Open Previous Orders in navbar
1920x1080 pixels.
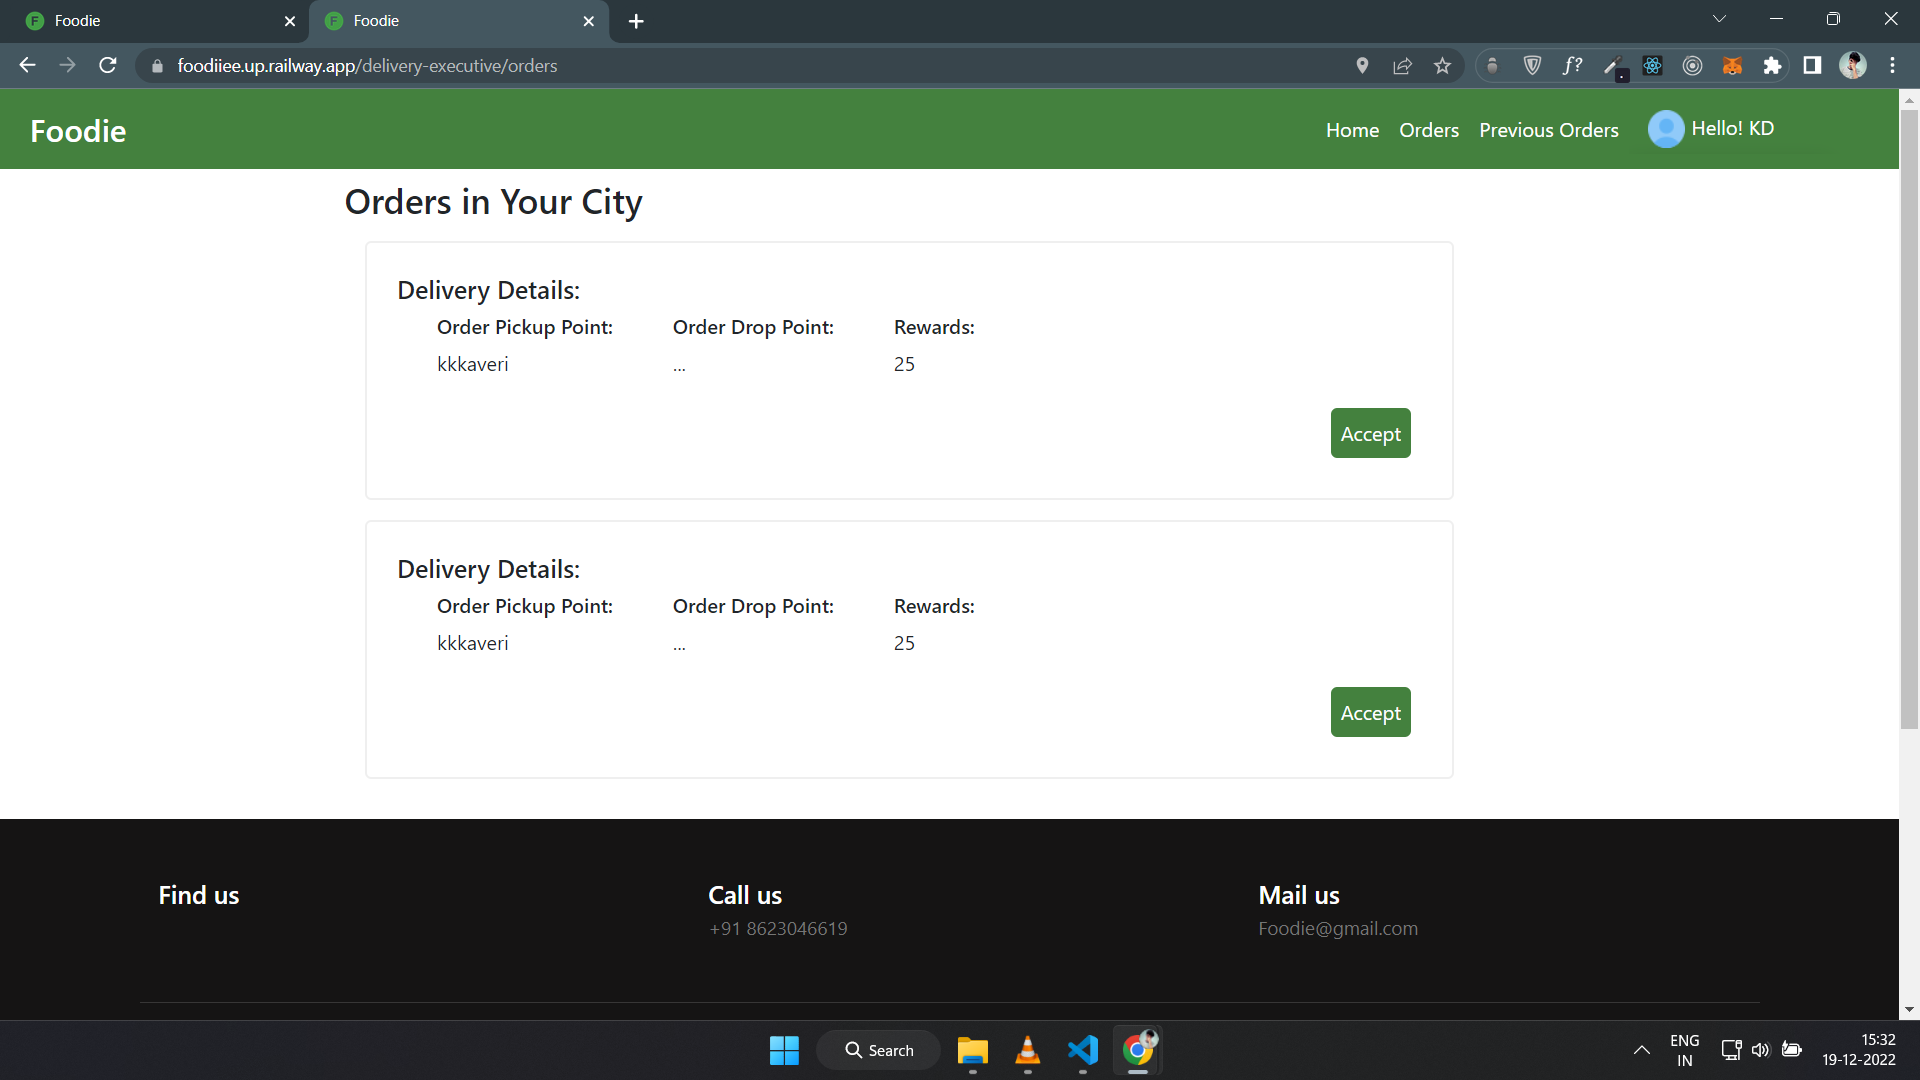[1548, 130]
